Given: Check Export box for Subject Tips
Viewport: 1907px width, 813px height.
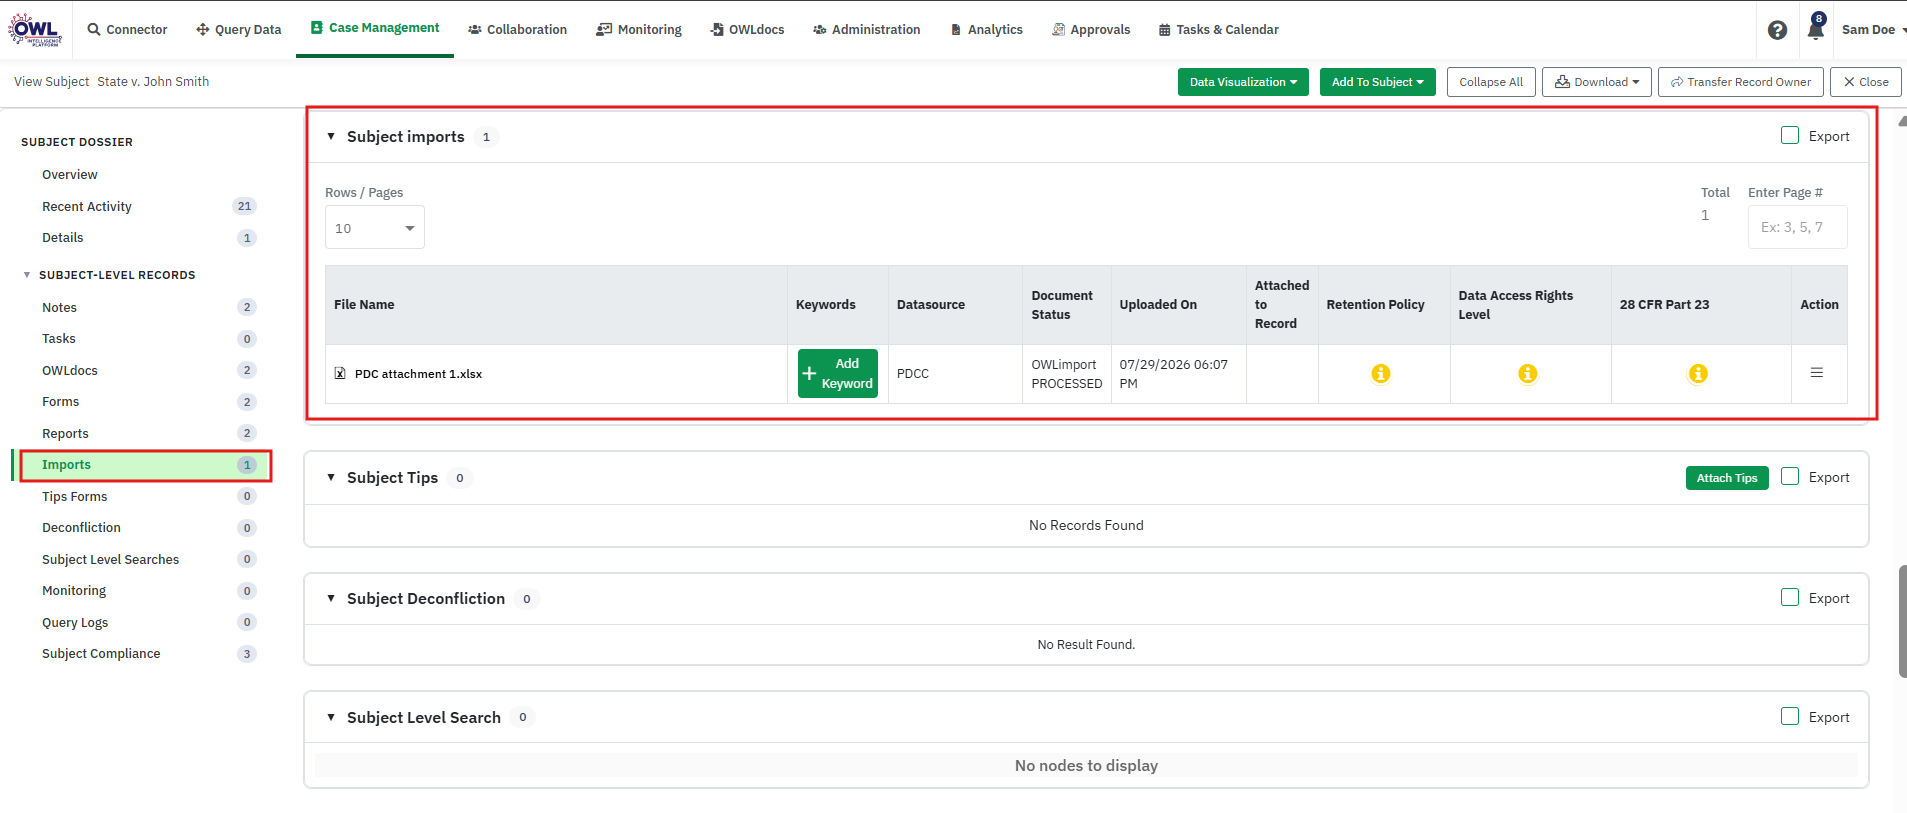Looking at the screenshot, I should tap(1790, 476).
